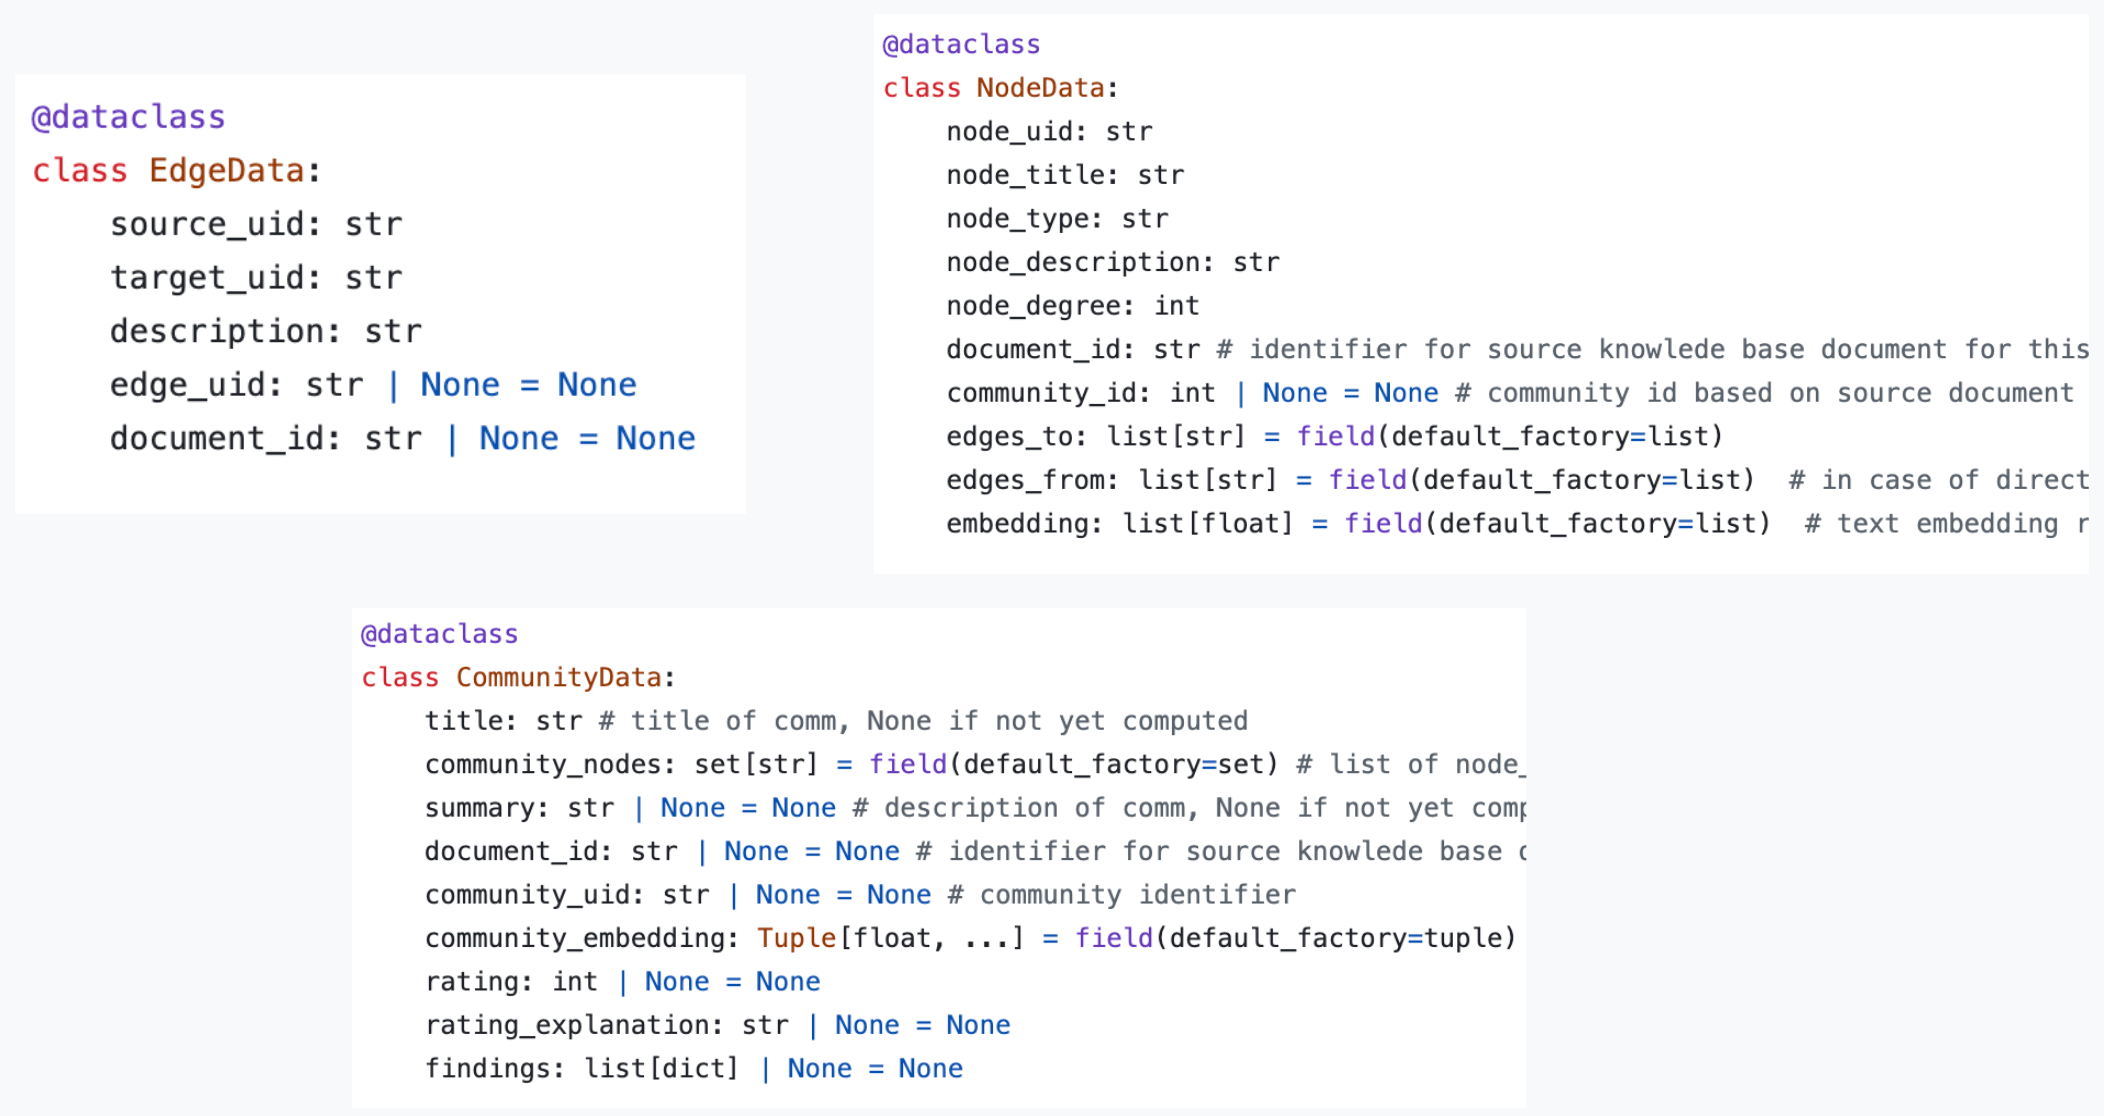Click the CommunityData class name
Image resolution: width=2104 pixels, height=1116 pixels.
tap(558, 678)
